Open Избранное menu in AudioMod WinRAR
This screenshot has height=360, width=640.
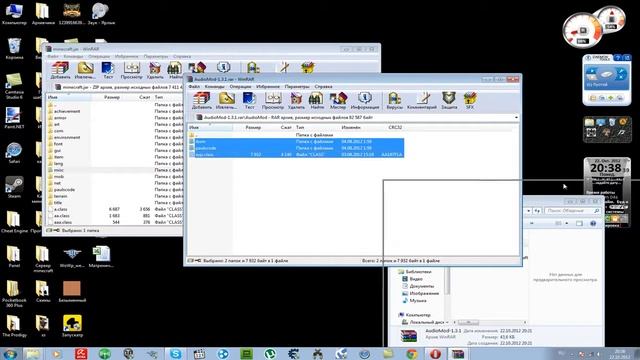pyautogui.click(x=268, y=87)
